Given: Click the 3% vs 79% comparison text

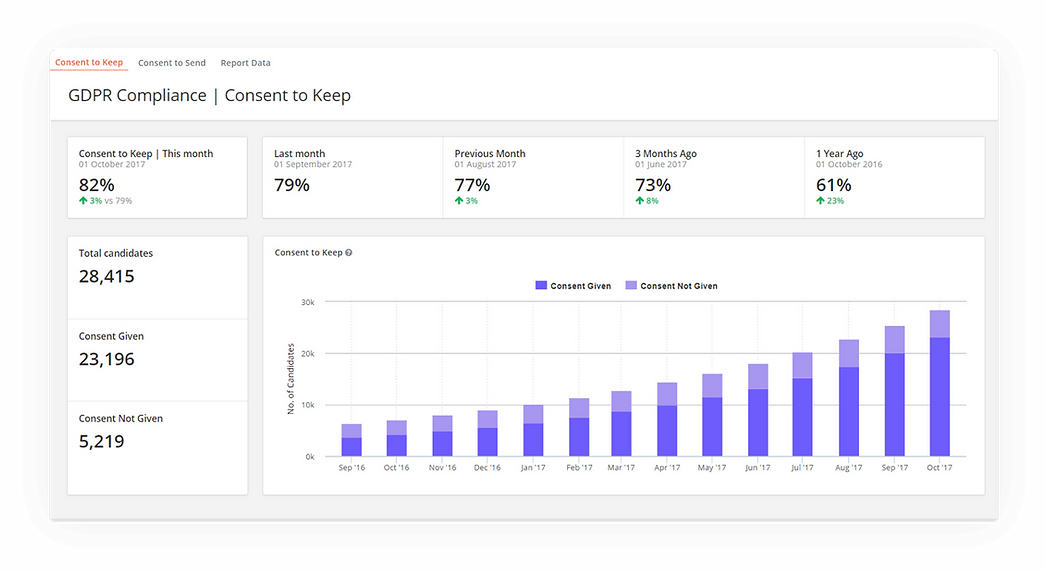Looking at the screenshot, I should click(x=111, y=200).
